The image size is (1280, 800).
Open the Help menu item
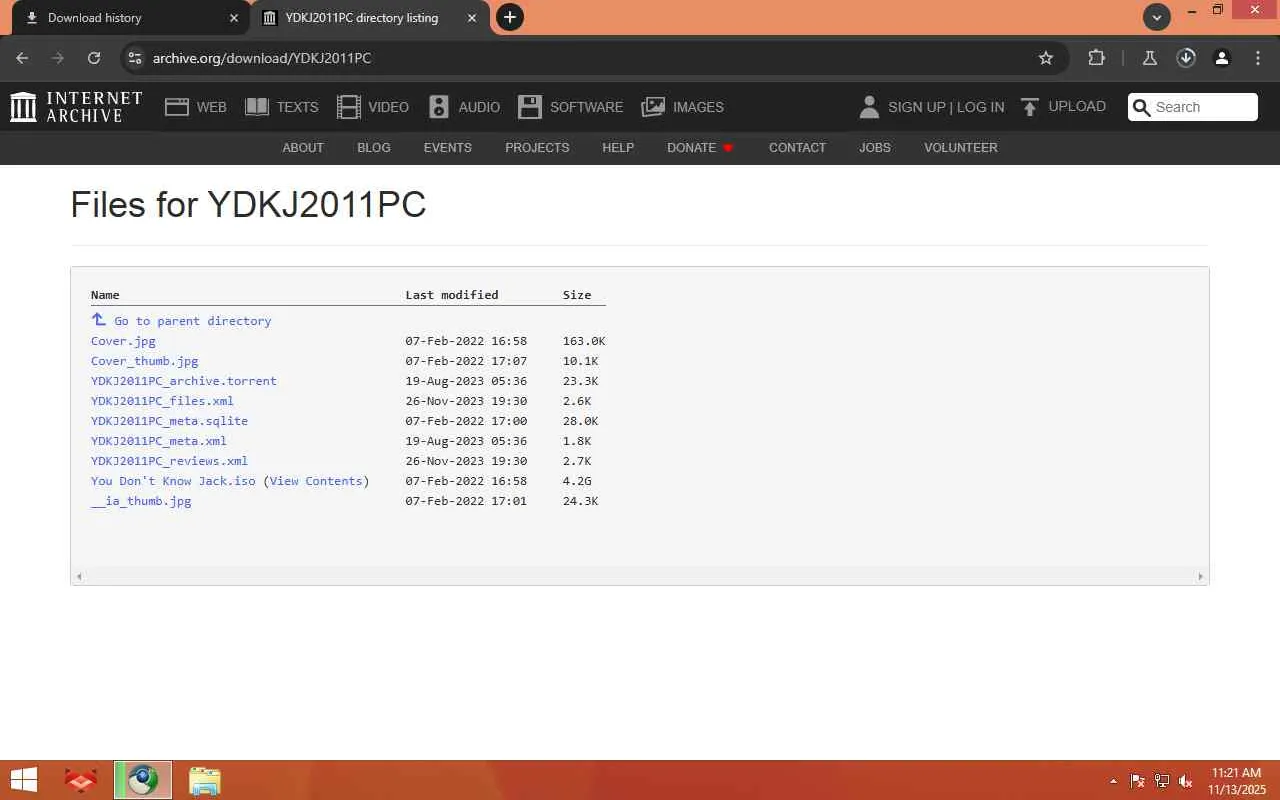pos(618,148)
